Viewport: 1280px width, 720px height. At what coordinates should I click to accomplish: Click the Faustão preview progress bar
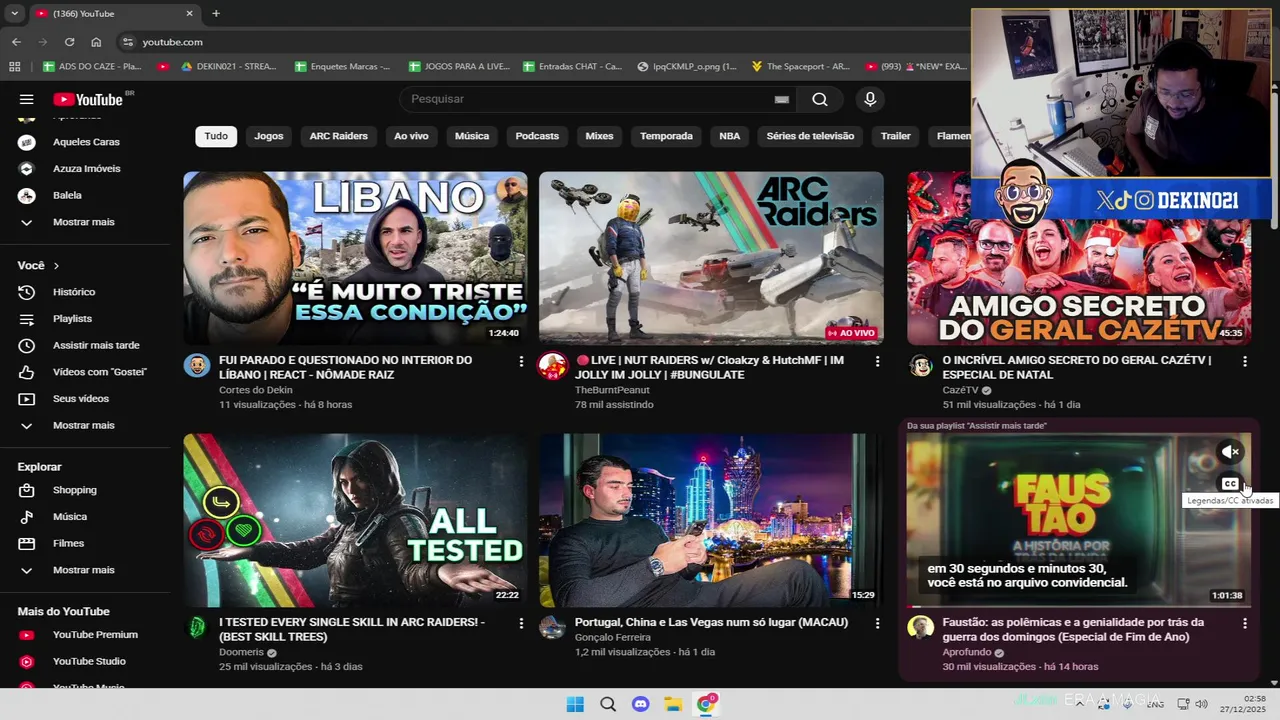tap(1079, 606)
